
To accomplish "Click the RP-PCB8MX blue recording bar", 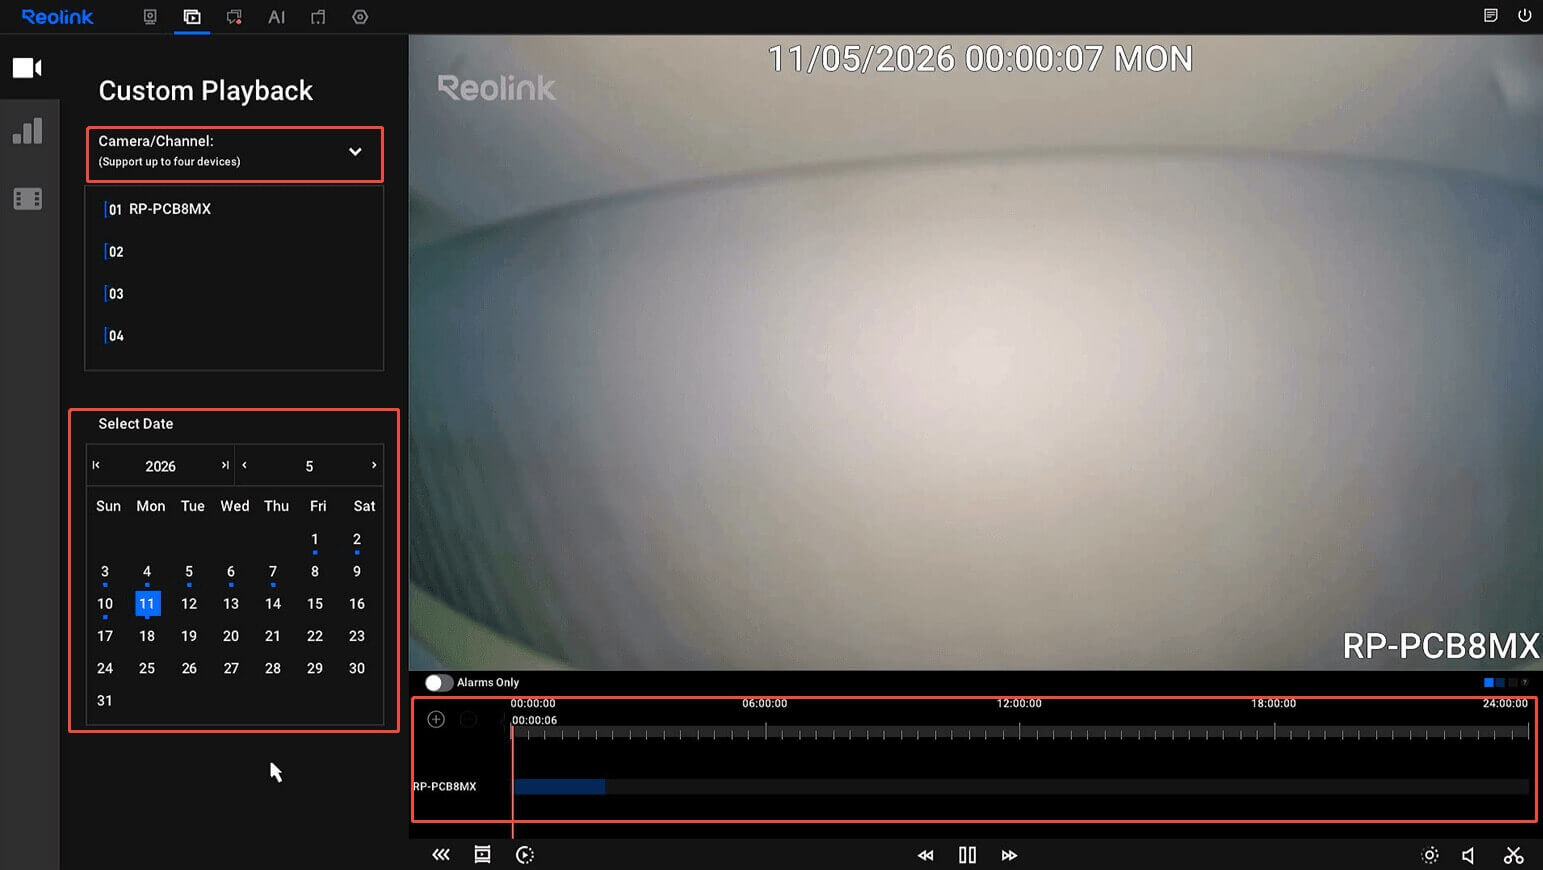I will (559, 787).
